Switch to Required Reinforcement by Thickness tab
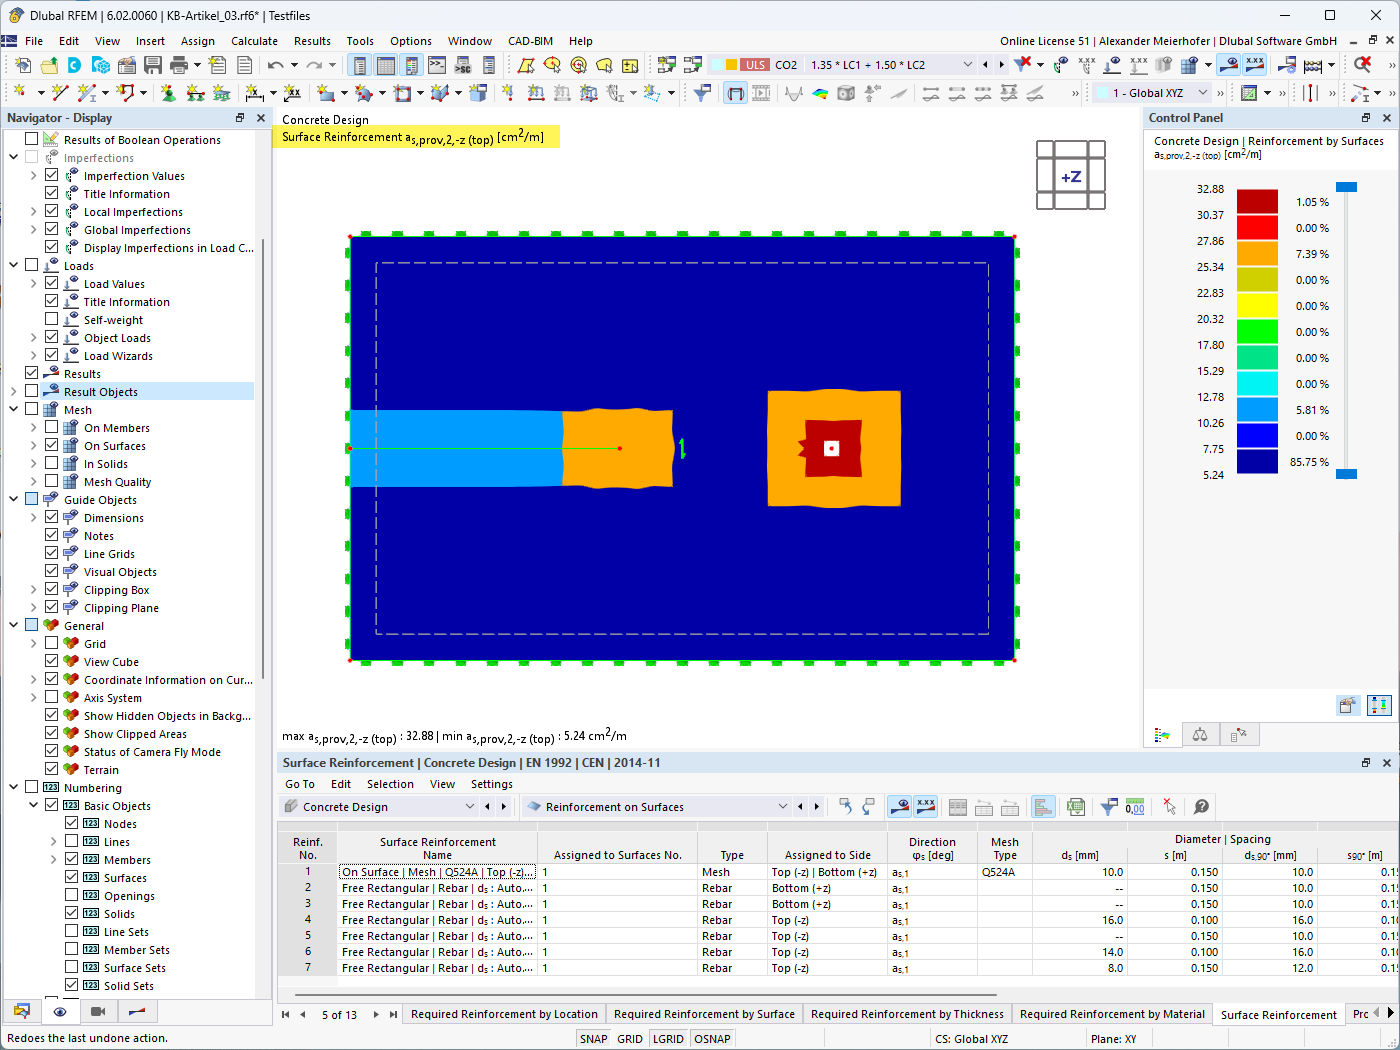The width and height of the screenshot is (1400, 1050). pos(907,1014)
